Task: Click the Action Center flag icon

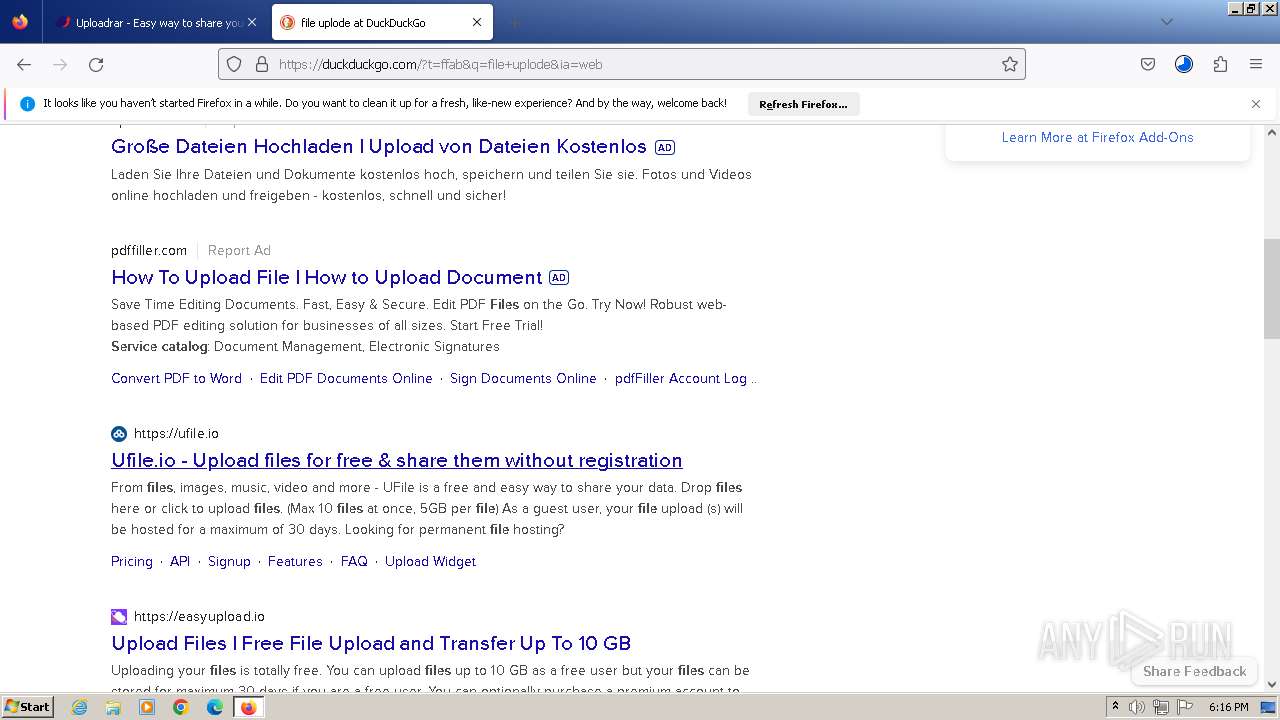Action: 1185,707
